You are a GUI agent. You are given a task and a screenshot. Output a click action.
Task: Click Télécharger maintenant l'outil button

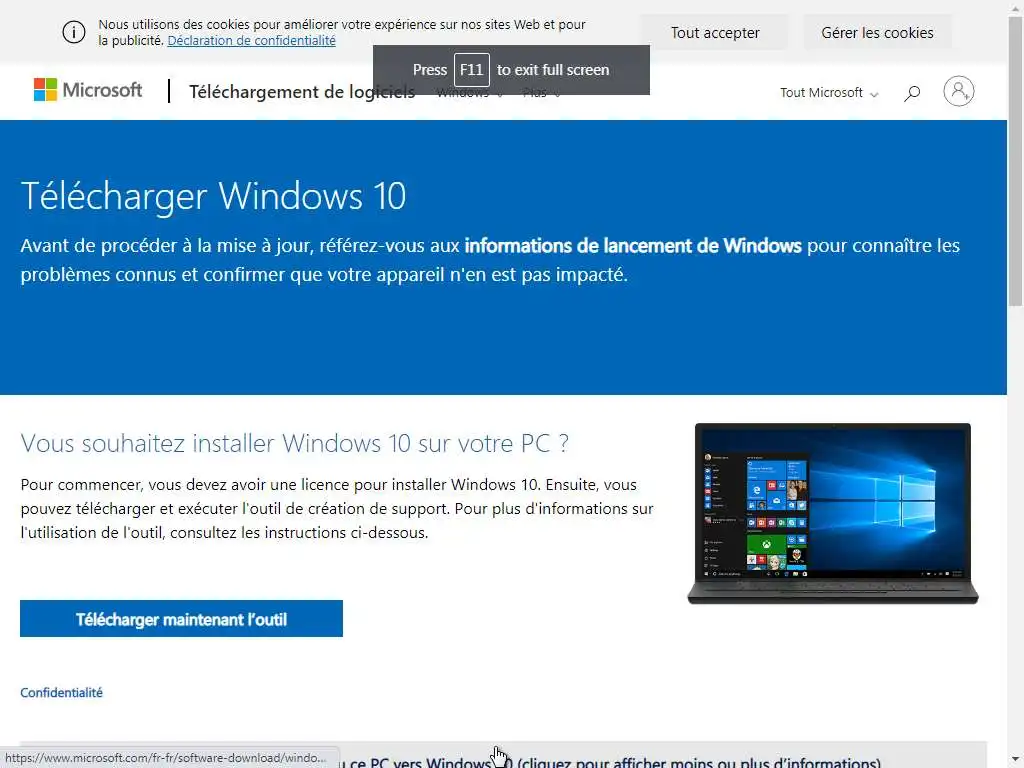(x=182, y=618)
